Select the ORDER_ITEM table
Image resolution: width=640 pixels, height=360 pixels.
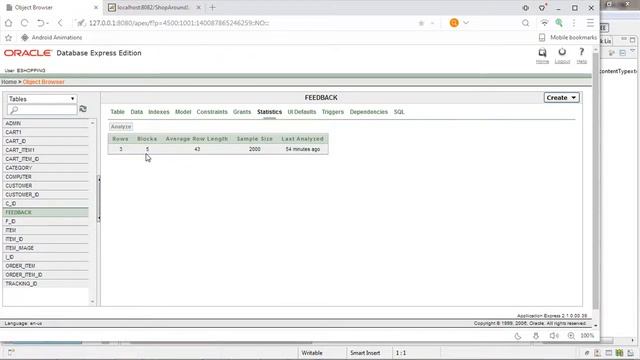point(46,266)
